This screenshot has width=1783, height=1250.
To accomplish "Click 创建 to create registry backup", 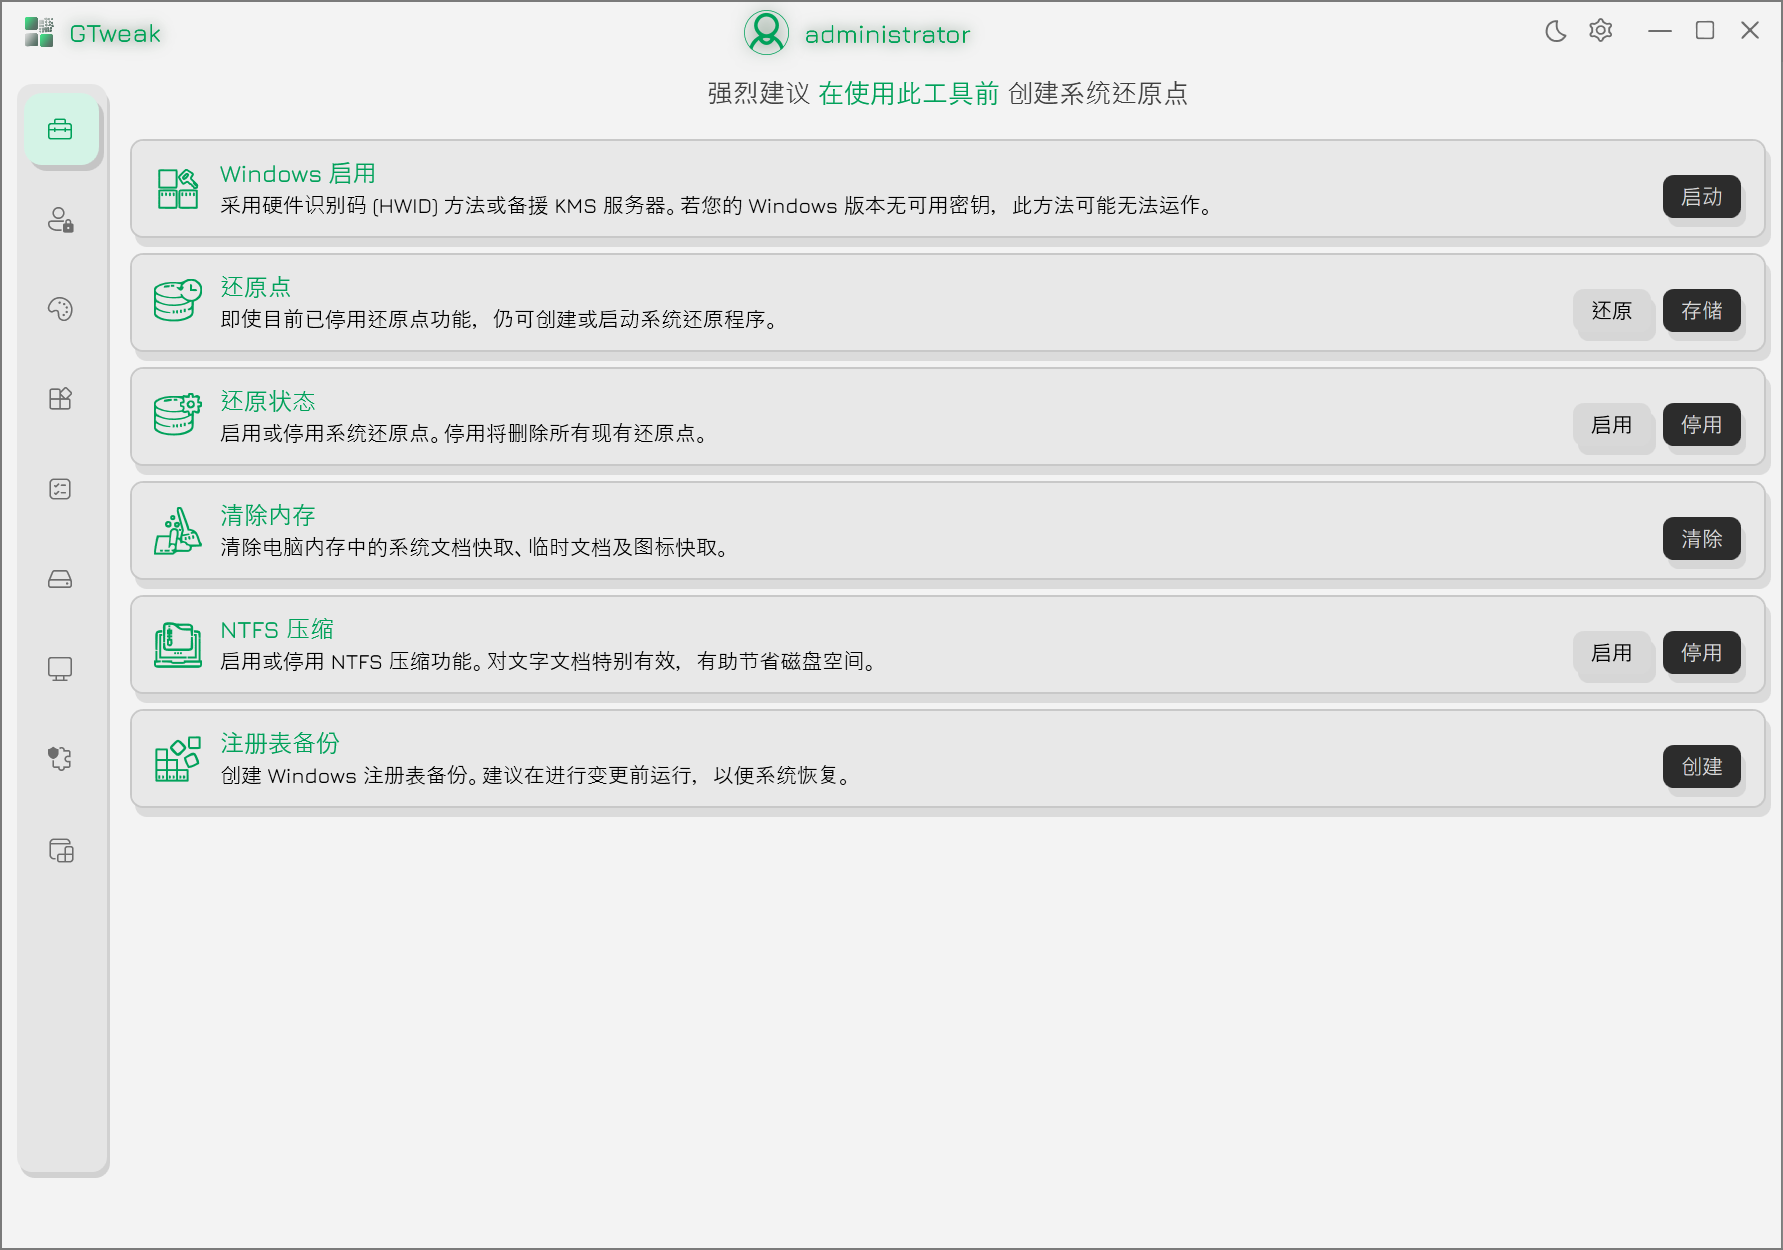I will click(1702, 767).
